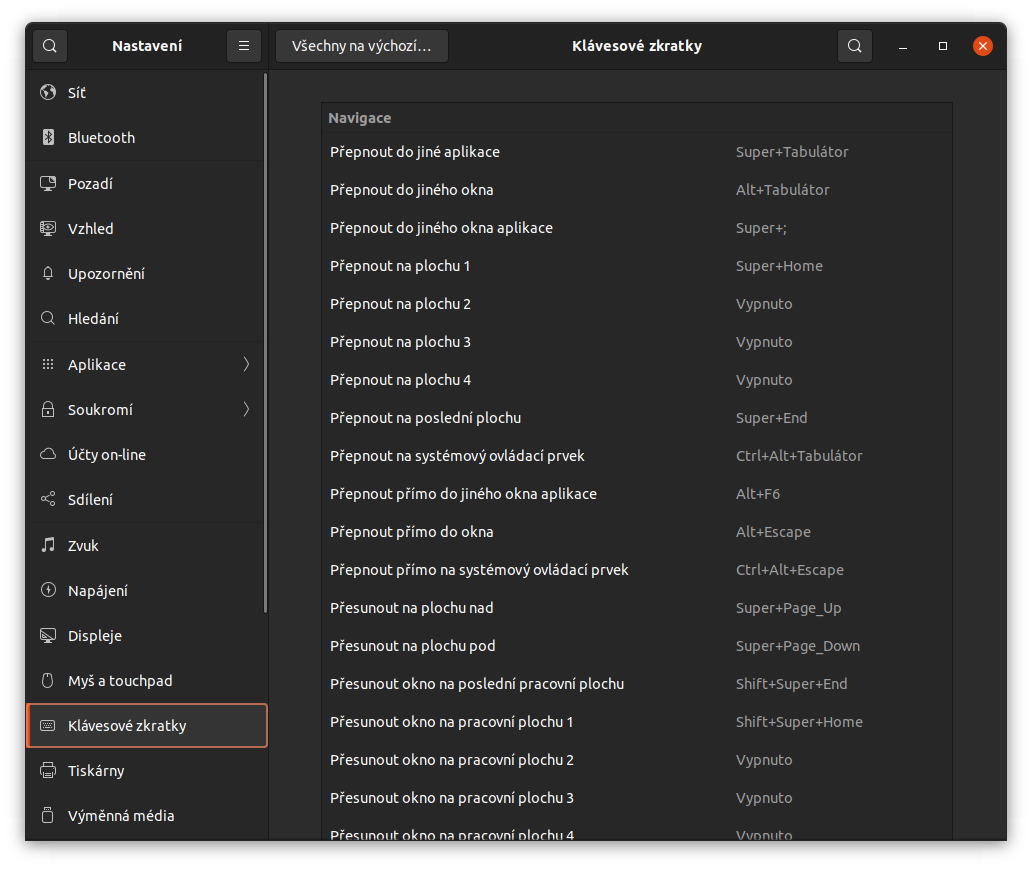
Task: Change the Alt+Escape 'Přepnout přímo do okna' shortcut
Action: click(x=636, y=532)
